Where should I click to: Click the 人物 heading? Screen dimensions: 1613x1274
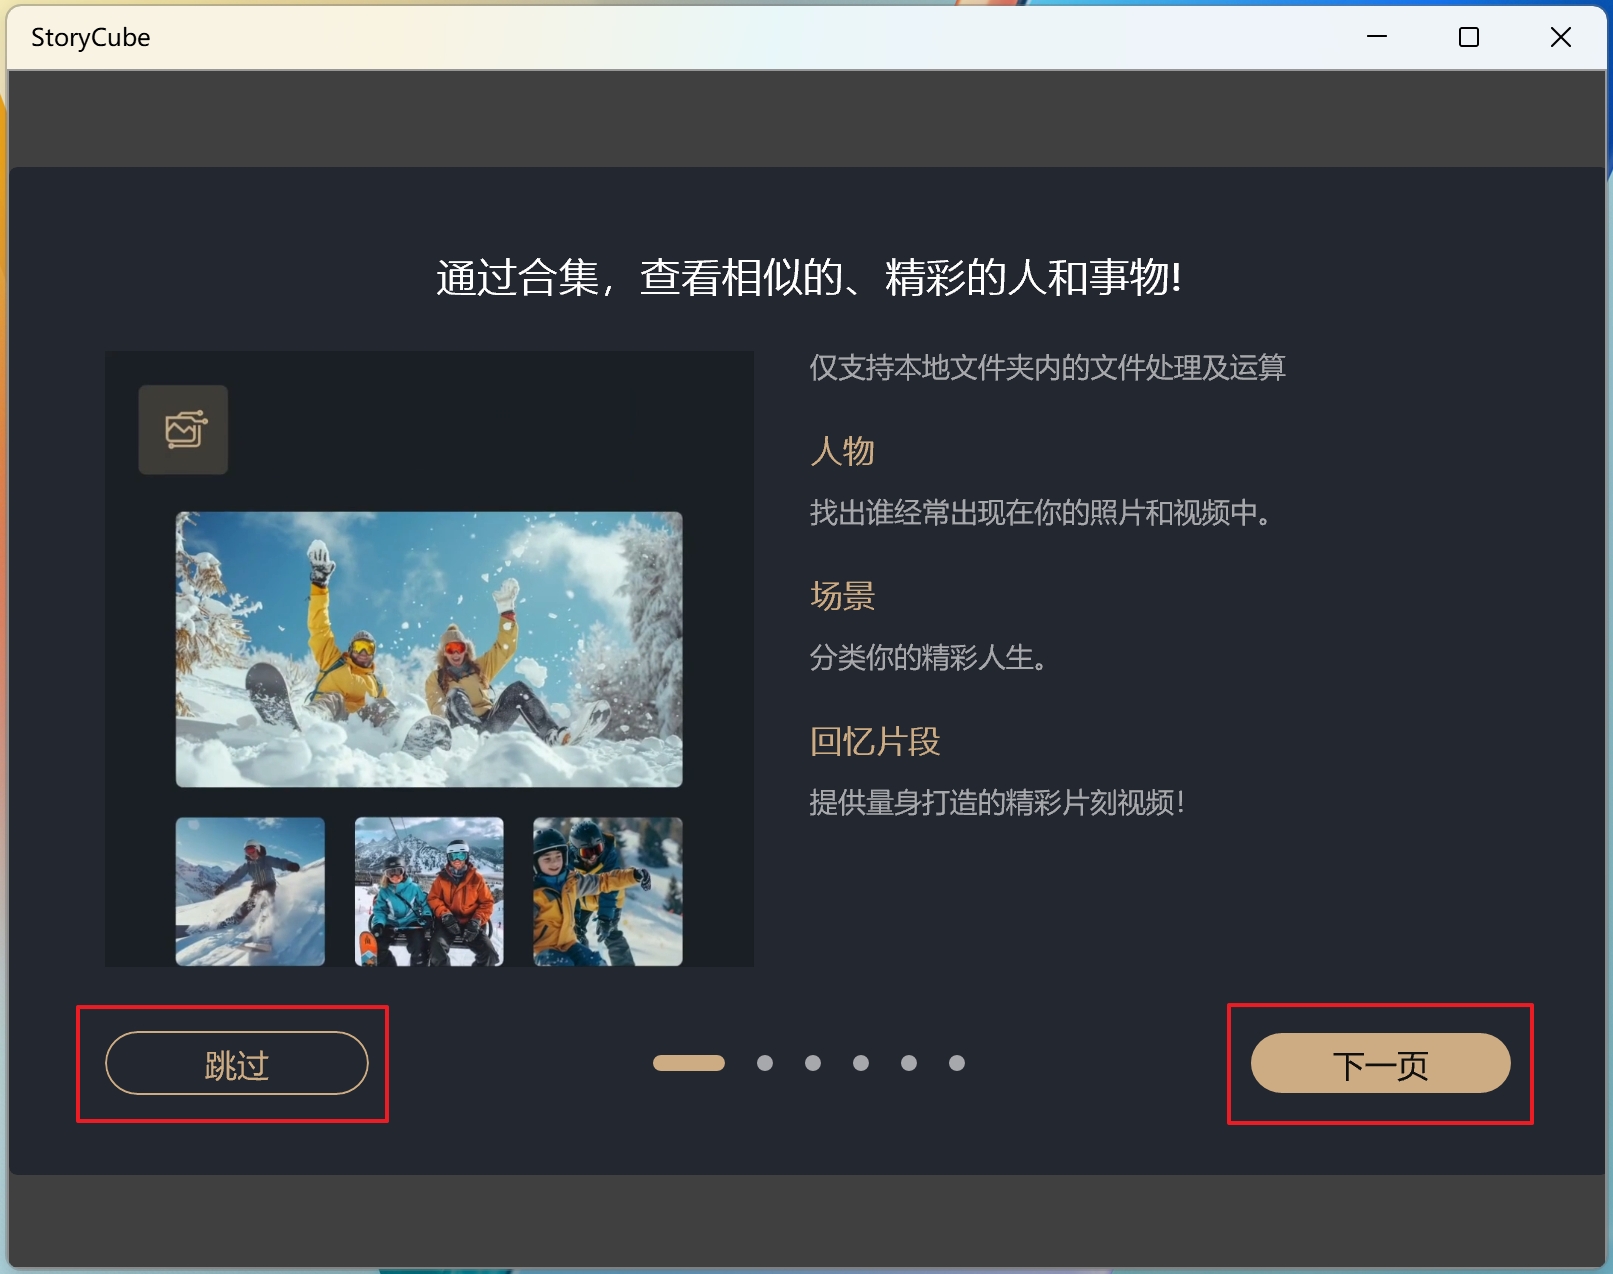(842, 451)
